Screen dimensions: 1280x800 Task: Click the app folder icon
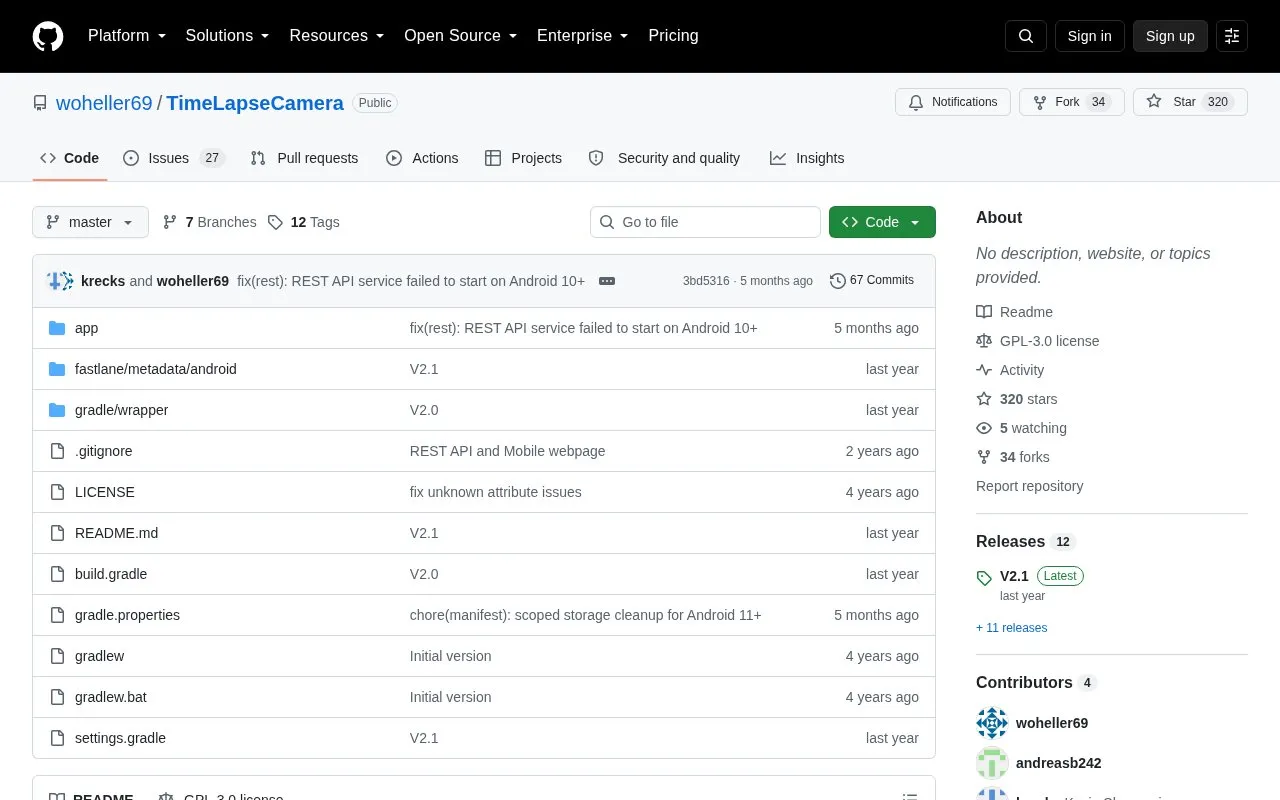click(x=57, y=328)
